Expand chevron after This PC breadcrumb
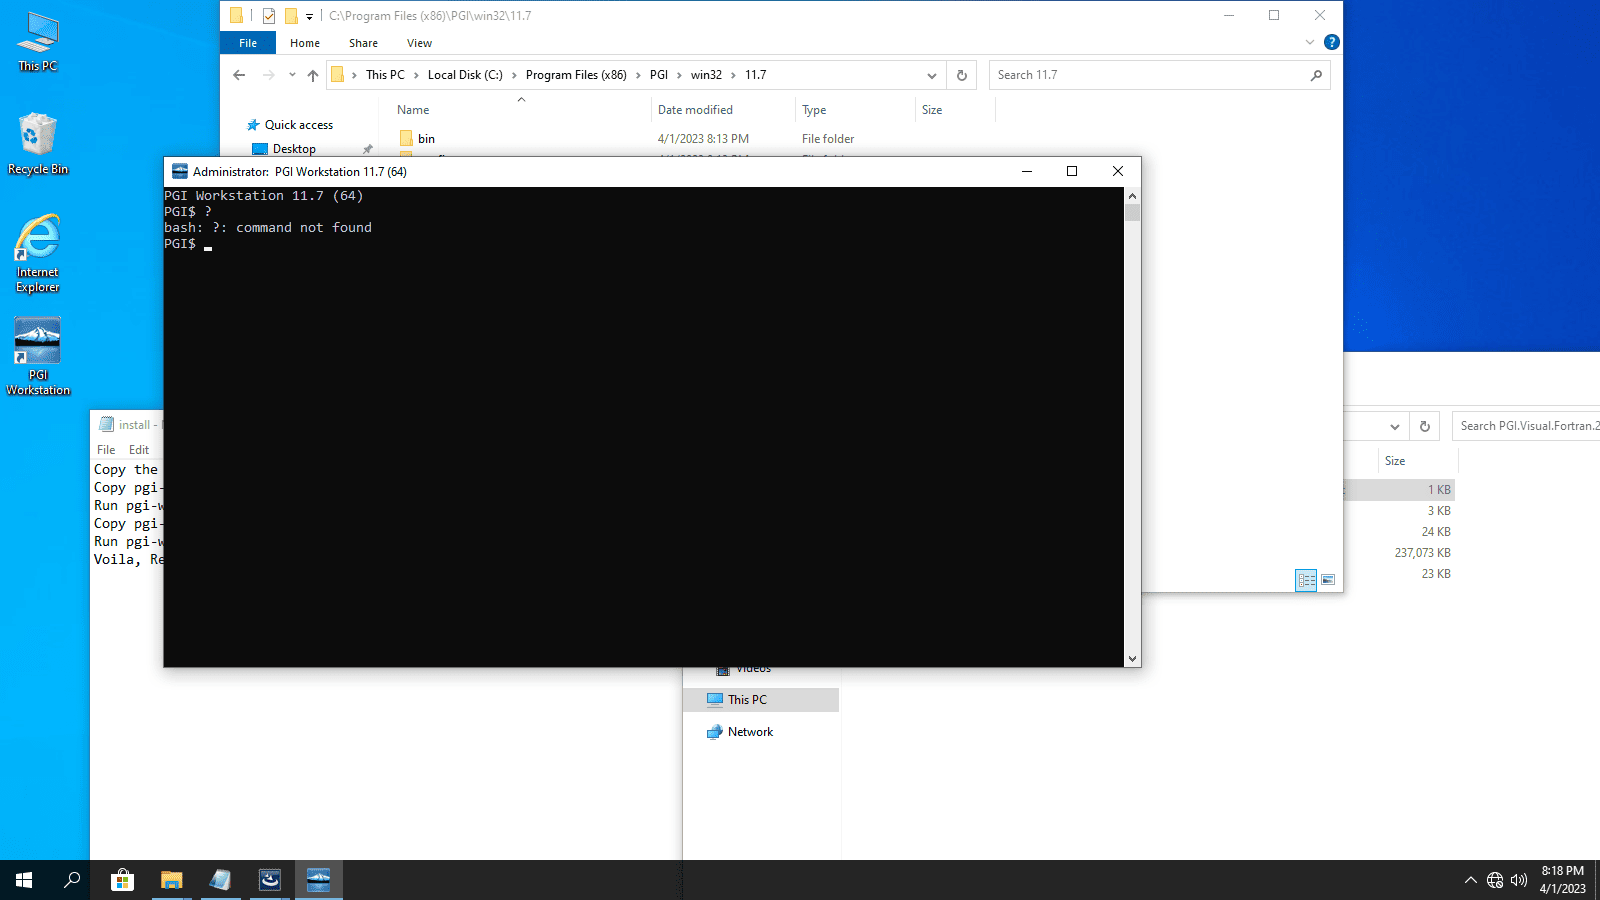Viewport: 1600px width, 900px height. (416, 75)
